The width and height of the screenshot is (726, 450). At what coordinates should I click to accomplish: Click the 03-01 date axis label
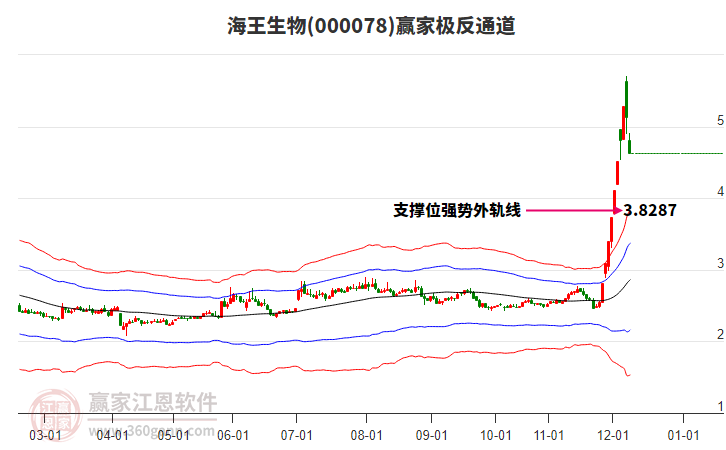click(45, 435)
